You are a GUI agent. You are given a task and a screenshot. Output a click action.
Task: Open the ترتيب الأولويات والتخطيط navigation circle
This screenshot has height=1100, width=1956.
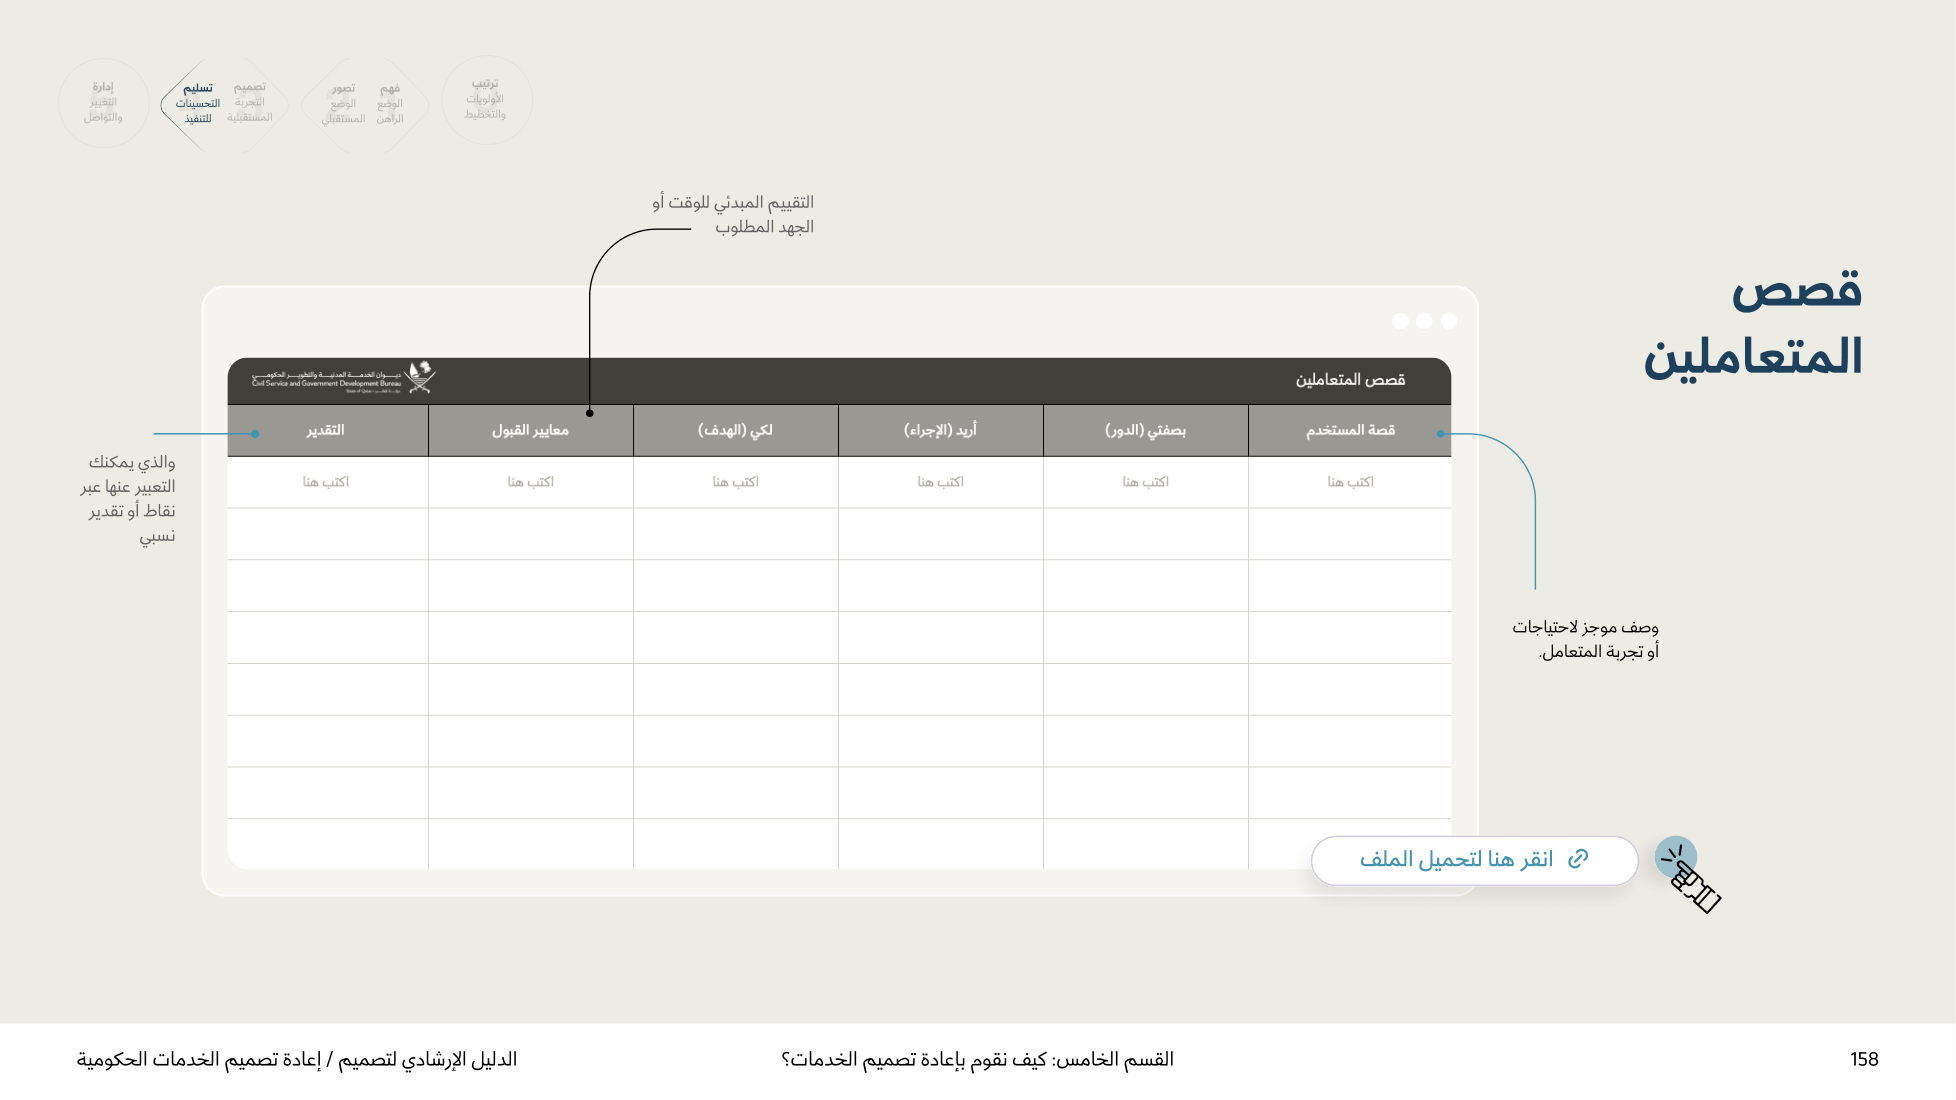click(486, 100)
